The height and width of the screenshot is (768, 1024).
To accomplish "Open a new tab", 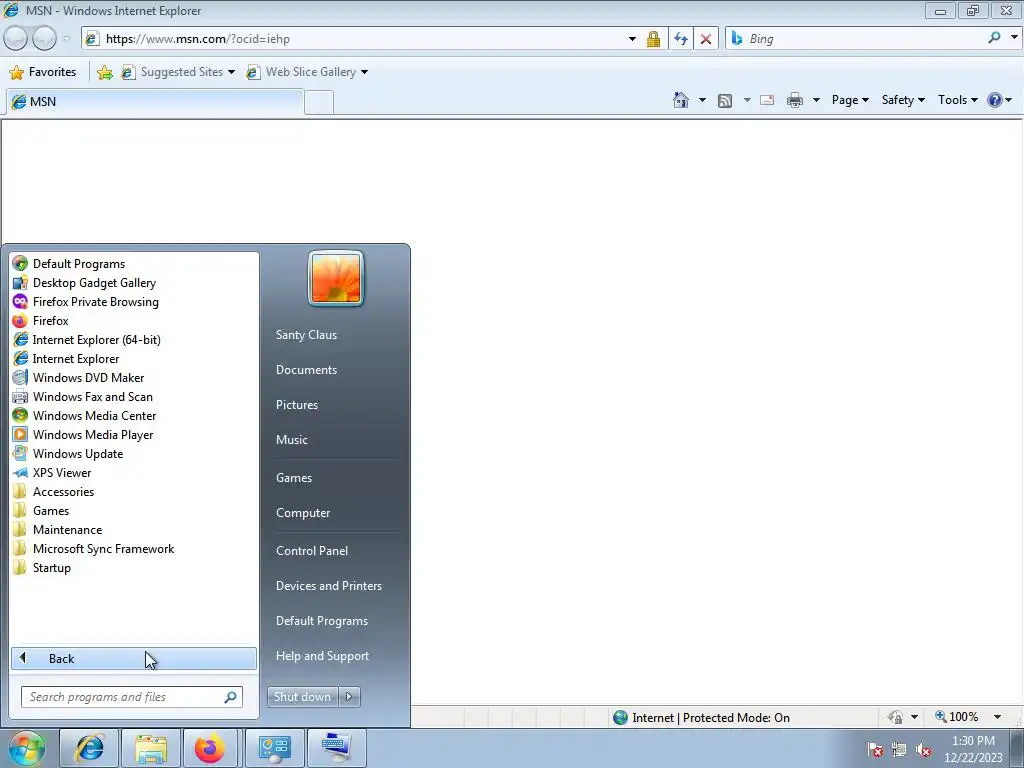I will (319, 103).
